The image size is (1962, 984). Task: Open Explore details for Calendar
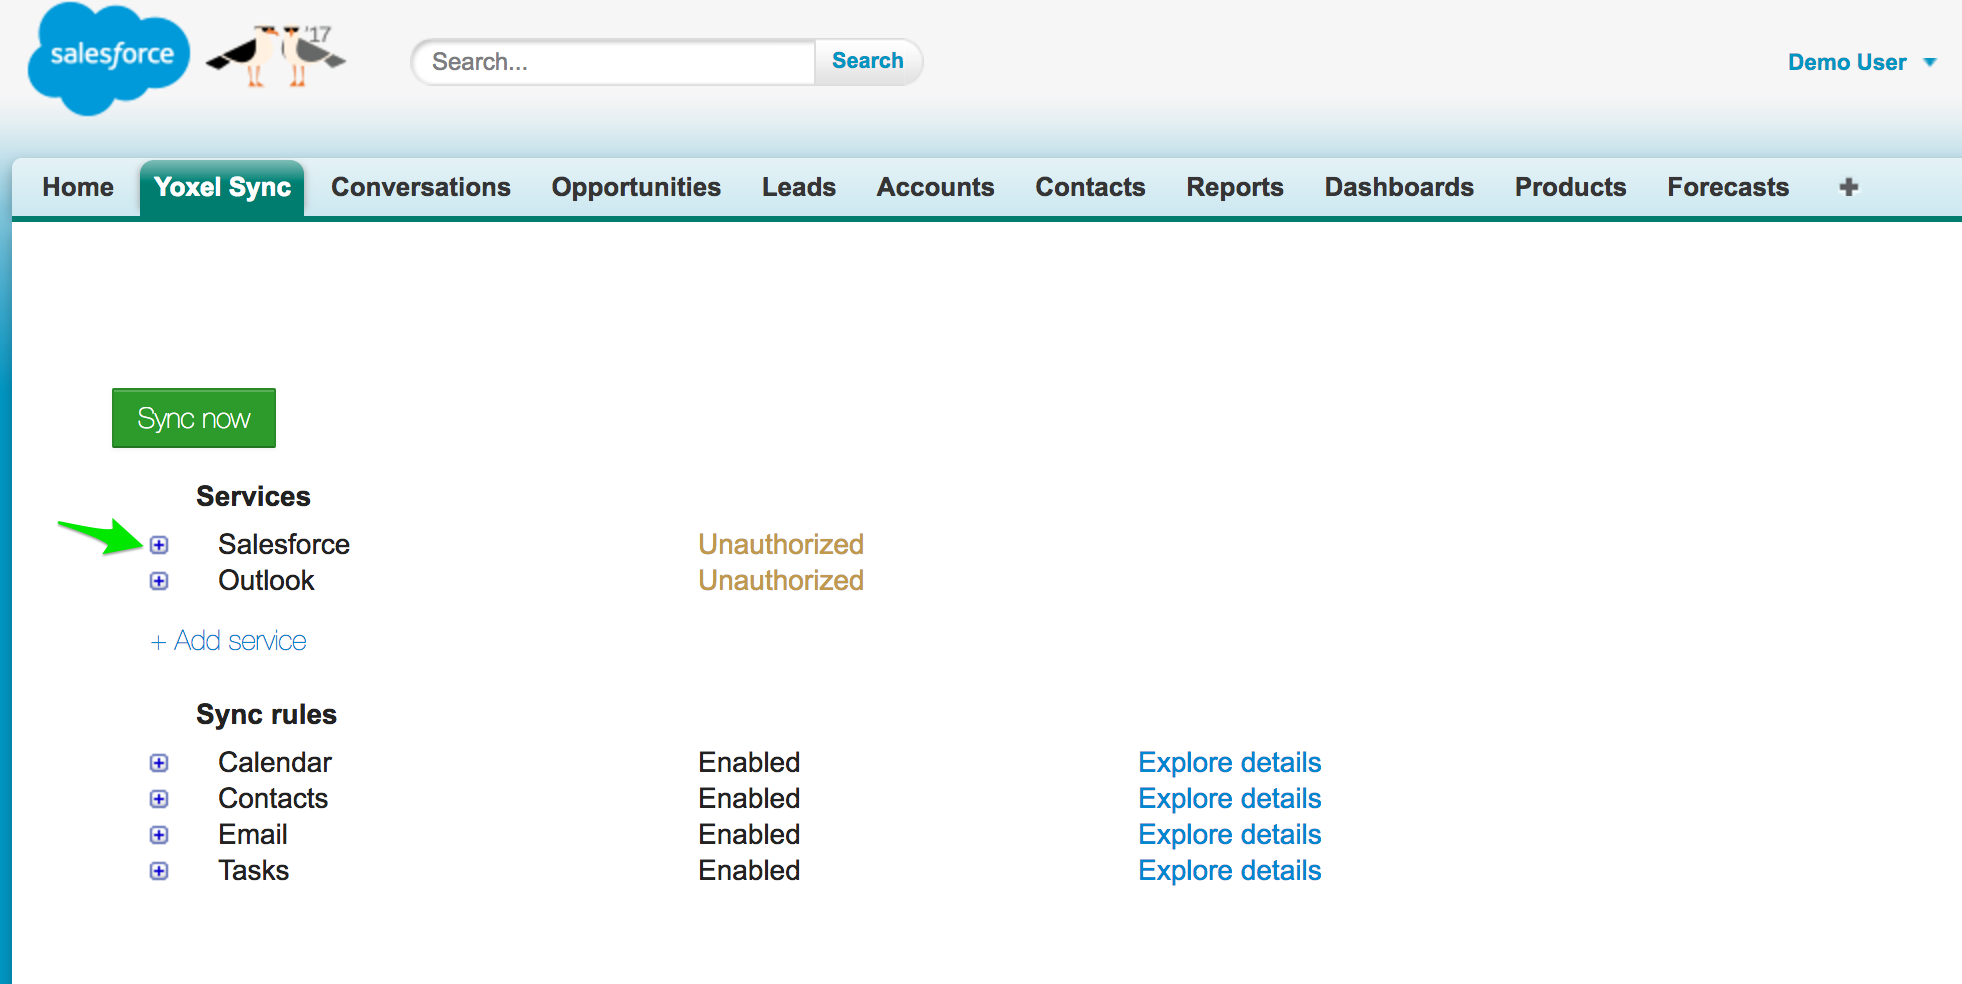point(1230,763)
